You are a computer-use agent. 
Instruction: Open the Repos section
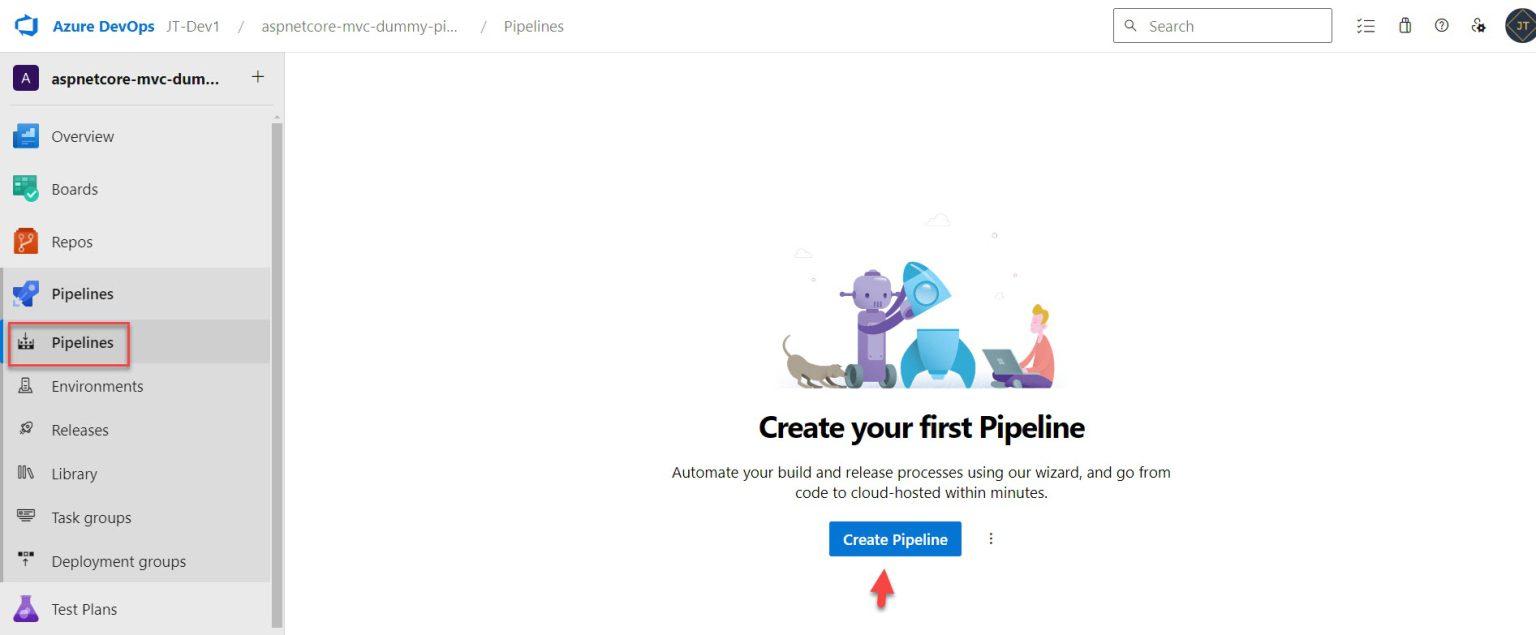coord(72,241)
